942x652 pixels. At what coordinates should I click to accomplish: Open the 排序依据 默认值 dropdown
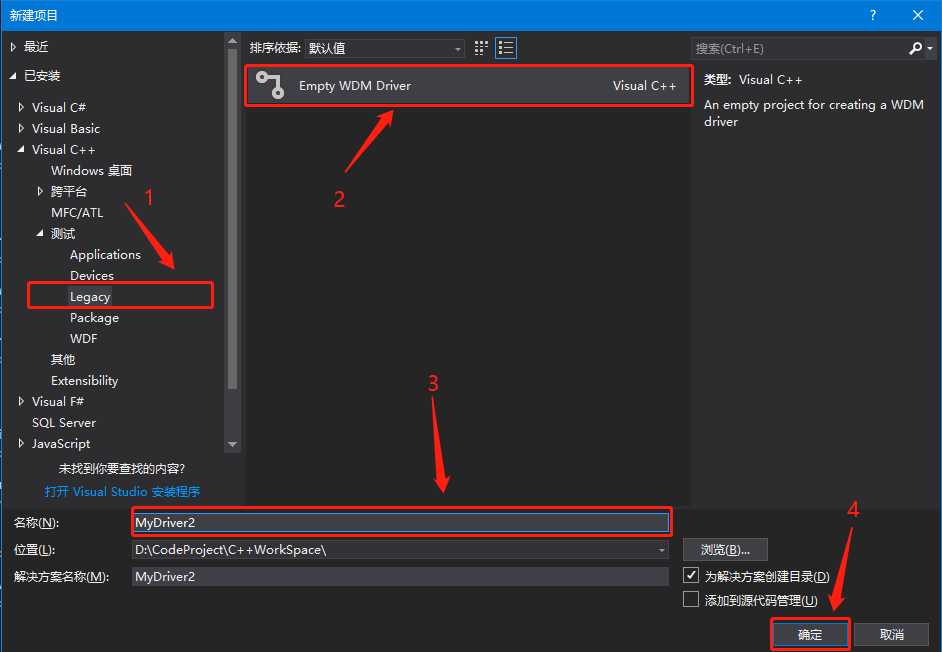point(384,48)
